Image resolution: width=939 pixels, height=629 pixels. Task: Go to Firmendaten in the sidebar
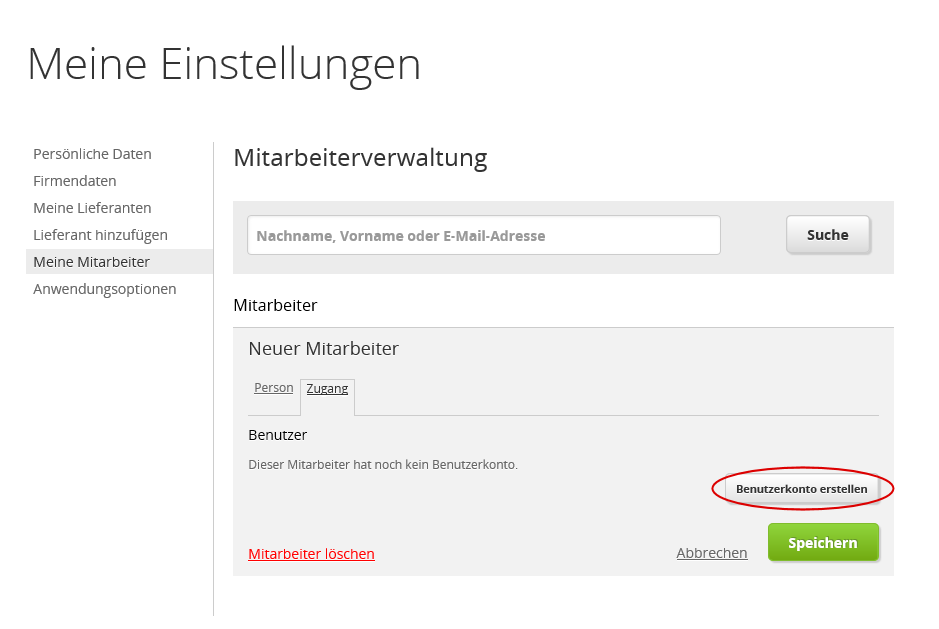click(75, 181)
